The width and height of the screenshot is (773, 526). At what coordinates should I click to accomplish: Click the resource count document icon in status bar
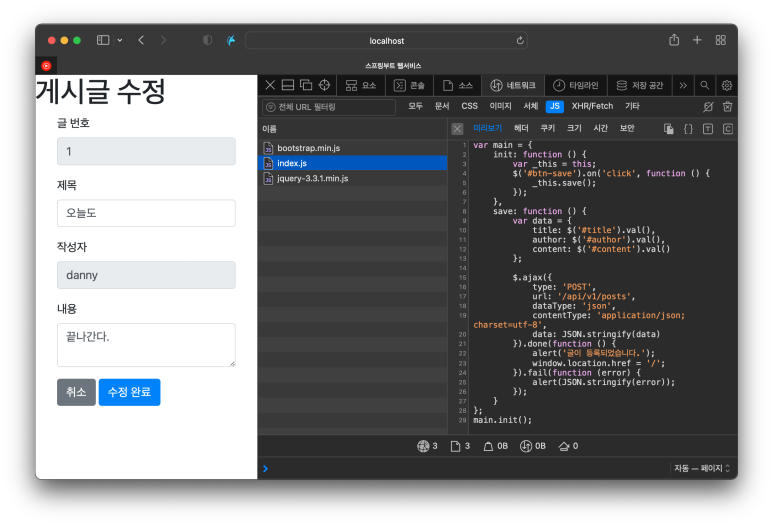tap(455, 446)
